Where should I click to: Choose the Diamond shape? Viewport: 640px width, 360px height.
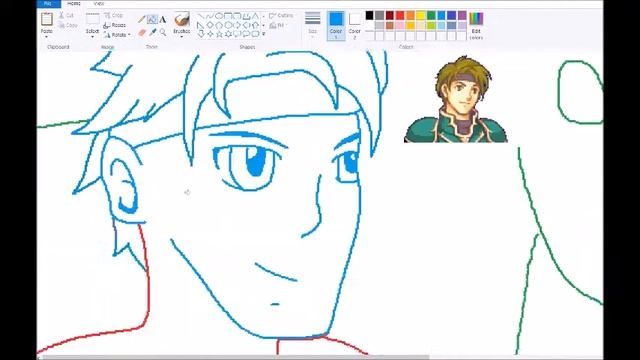(209, 25)
